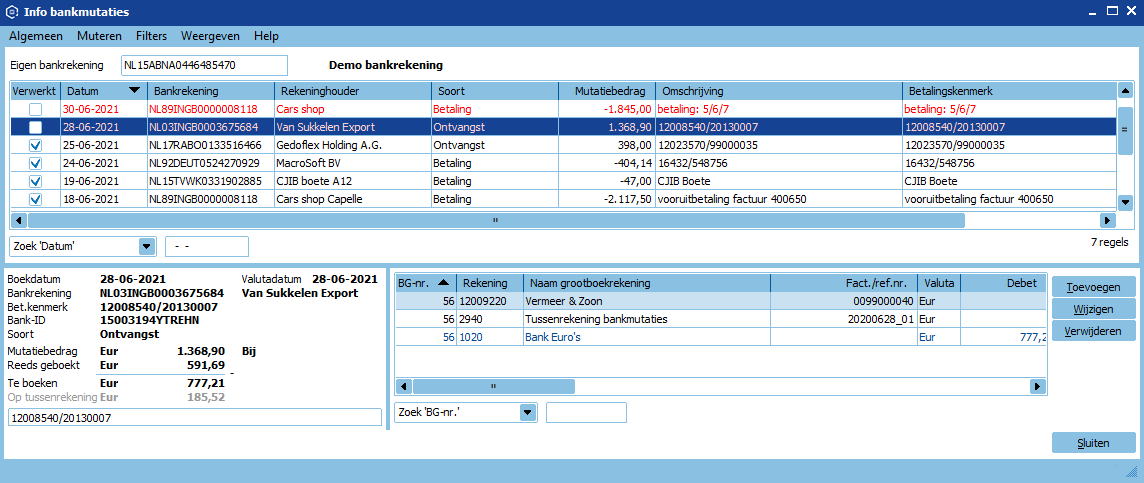
Task: Open the Muteren menu
Action: (99, 35)
